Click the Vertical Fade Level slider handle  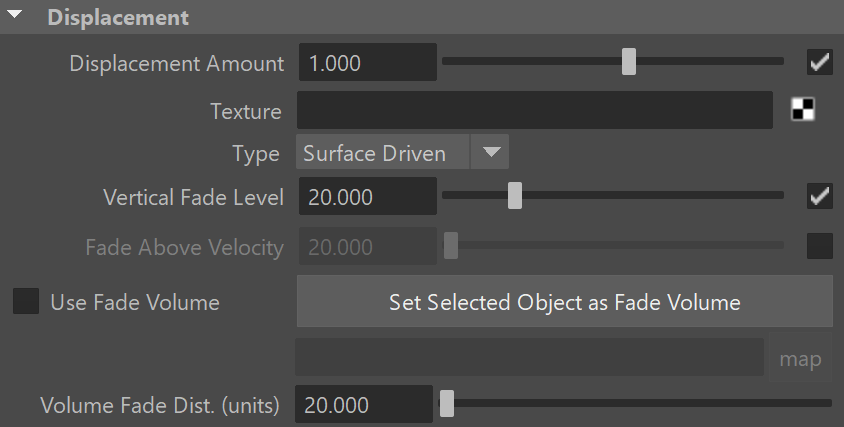(x=515, y=195)
